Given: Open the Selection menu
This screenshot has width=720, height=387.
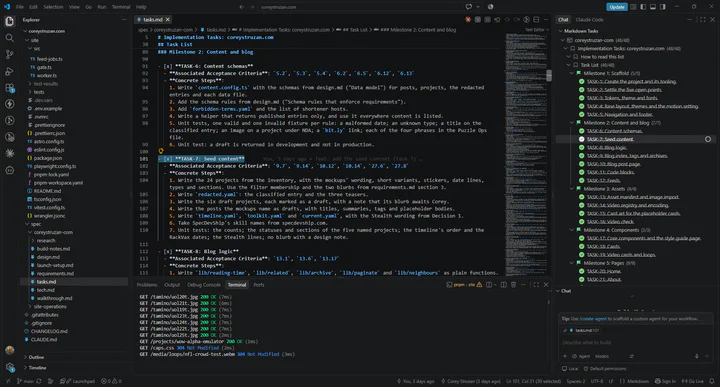Looking at the screenshot, I should pyautogui.click(x=53, y=7).
